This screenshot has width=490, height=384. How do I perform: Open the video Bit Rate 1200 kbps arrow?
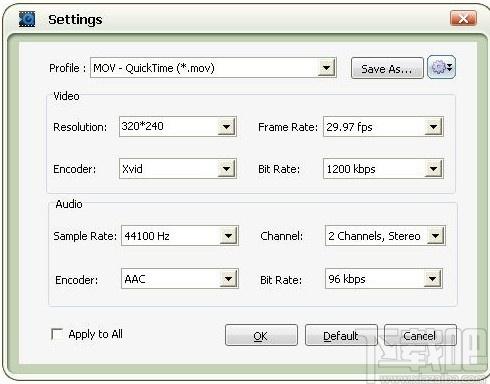[x=433, y=169]
